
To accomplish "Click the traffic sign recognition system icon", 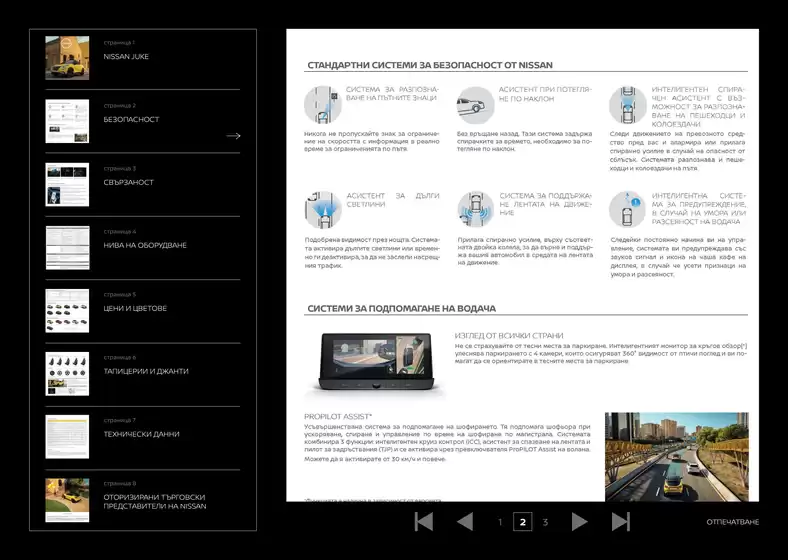I will click(323, 105).
